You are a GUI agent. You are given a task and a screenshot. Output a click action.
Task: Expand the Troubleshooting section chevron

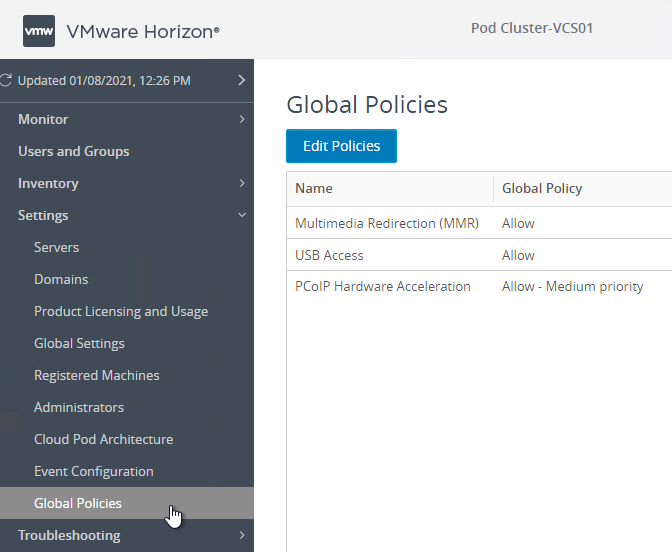242,535
